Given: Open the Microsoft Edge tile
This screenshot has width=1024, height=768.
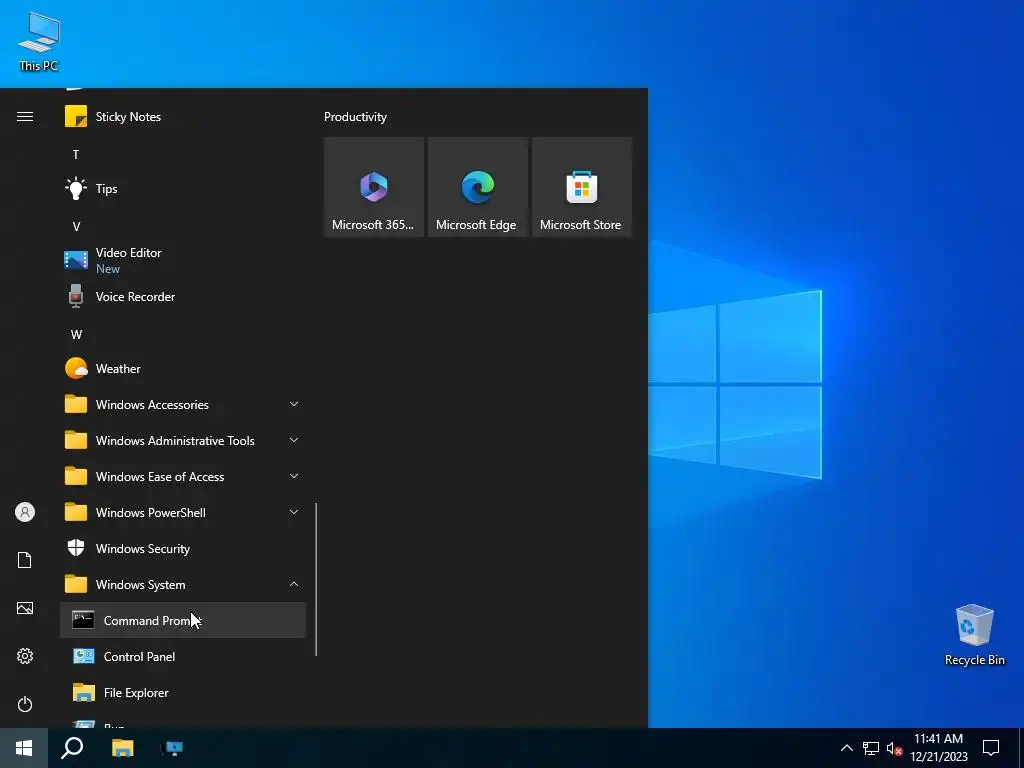Looking at the screenshot, I should [477, 187].
